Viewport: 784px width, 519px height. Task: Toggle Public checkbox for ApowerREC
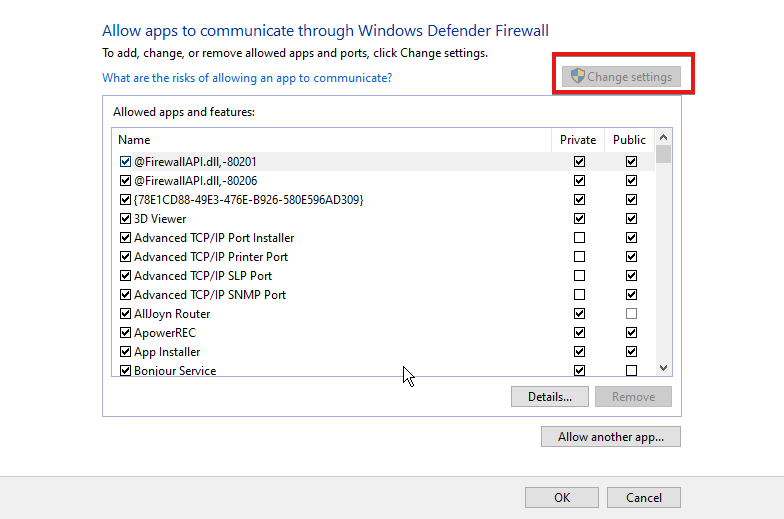(631, 332)
